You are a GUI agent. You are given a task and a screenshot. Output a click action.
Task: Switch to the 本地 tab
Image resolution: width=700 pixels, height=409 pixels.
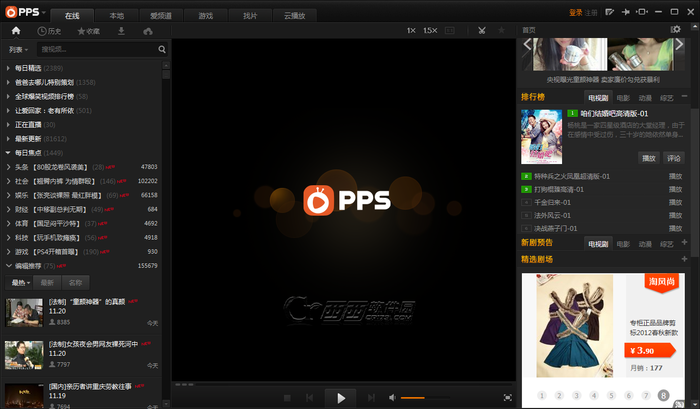(117, 16)
